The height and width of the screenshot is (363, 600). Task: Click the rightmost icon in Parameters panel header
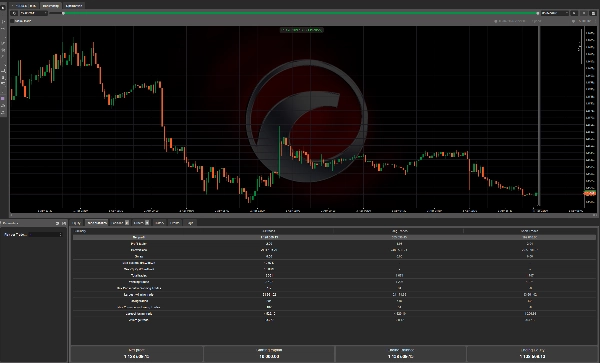click(64, 223)
